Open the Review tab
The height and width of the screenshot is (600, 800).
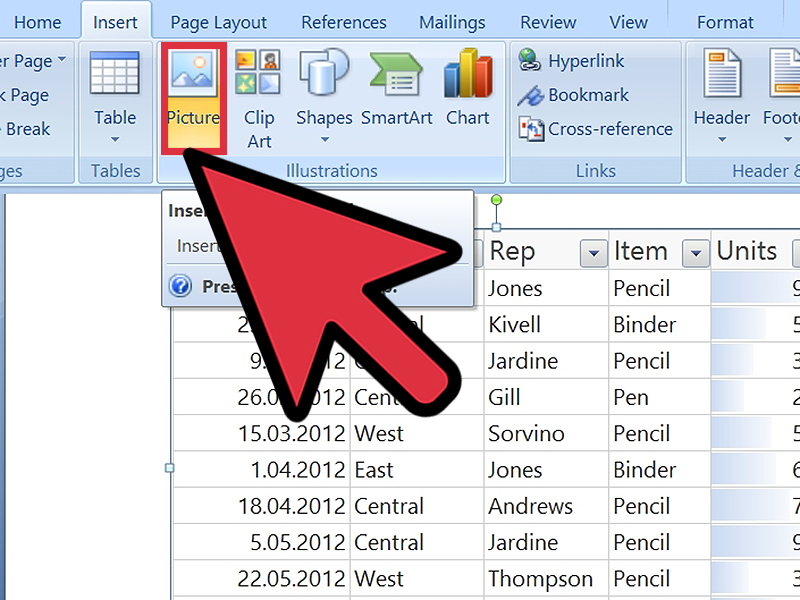(548, 22)
